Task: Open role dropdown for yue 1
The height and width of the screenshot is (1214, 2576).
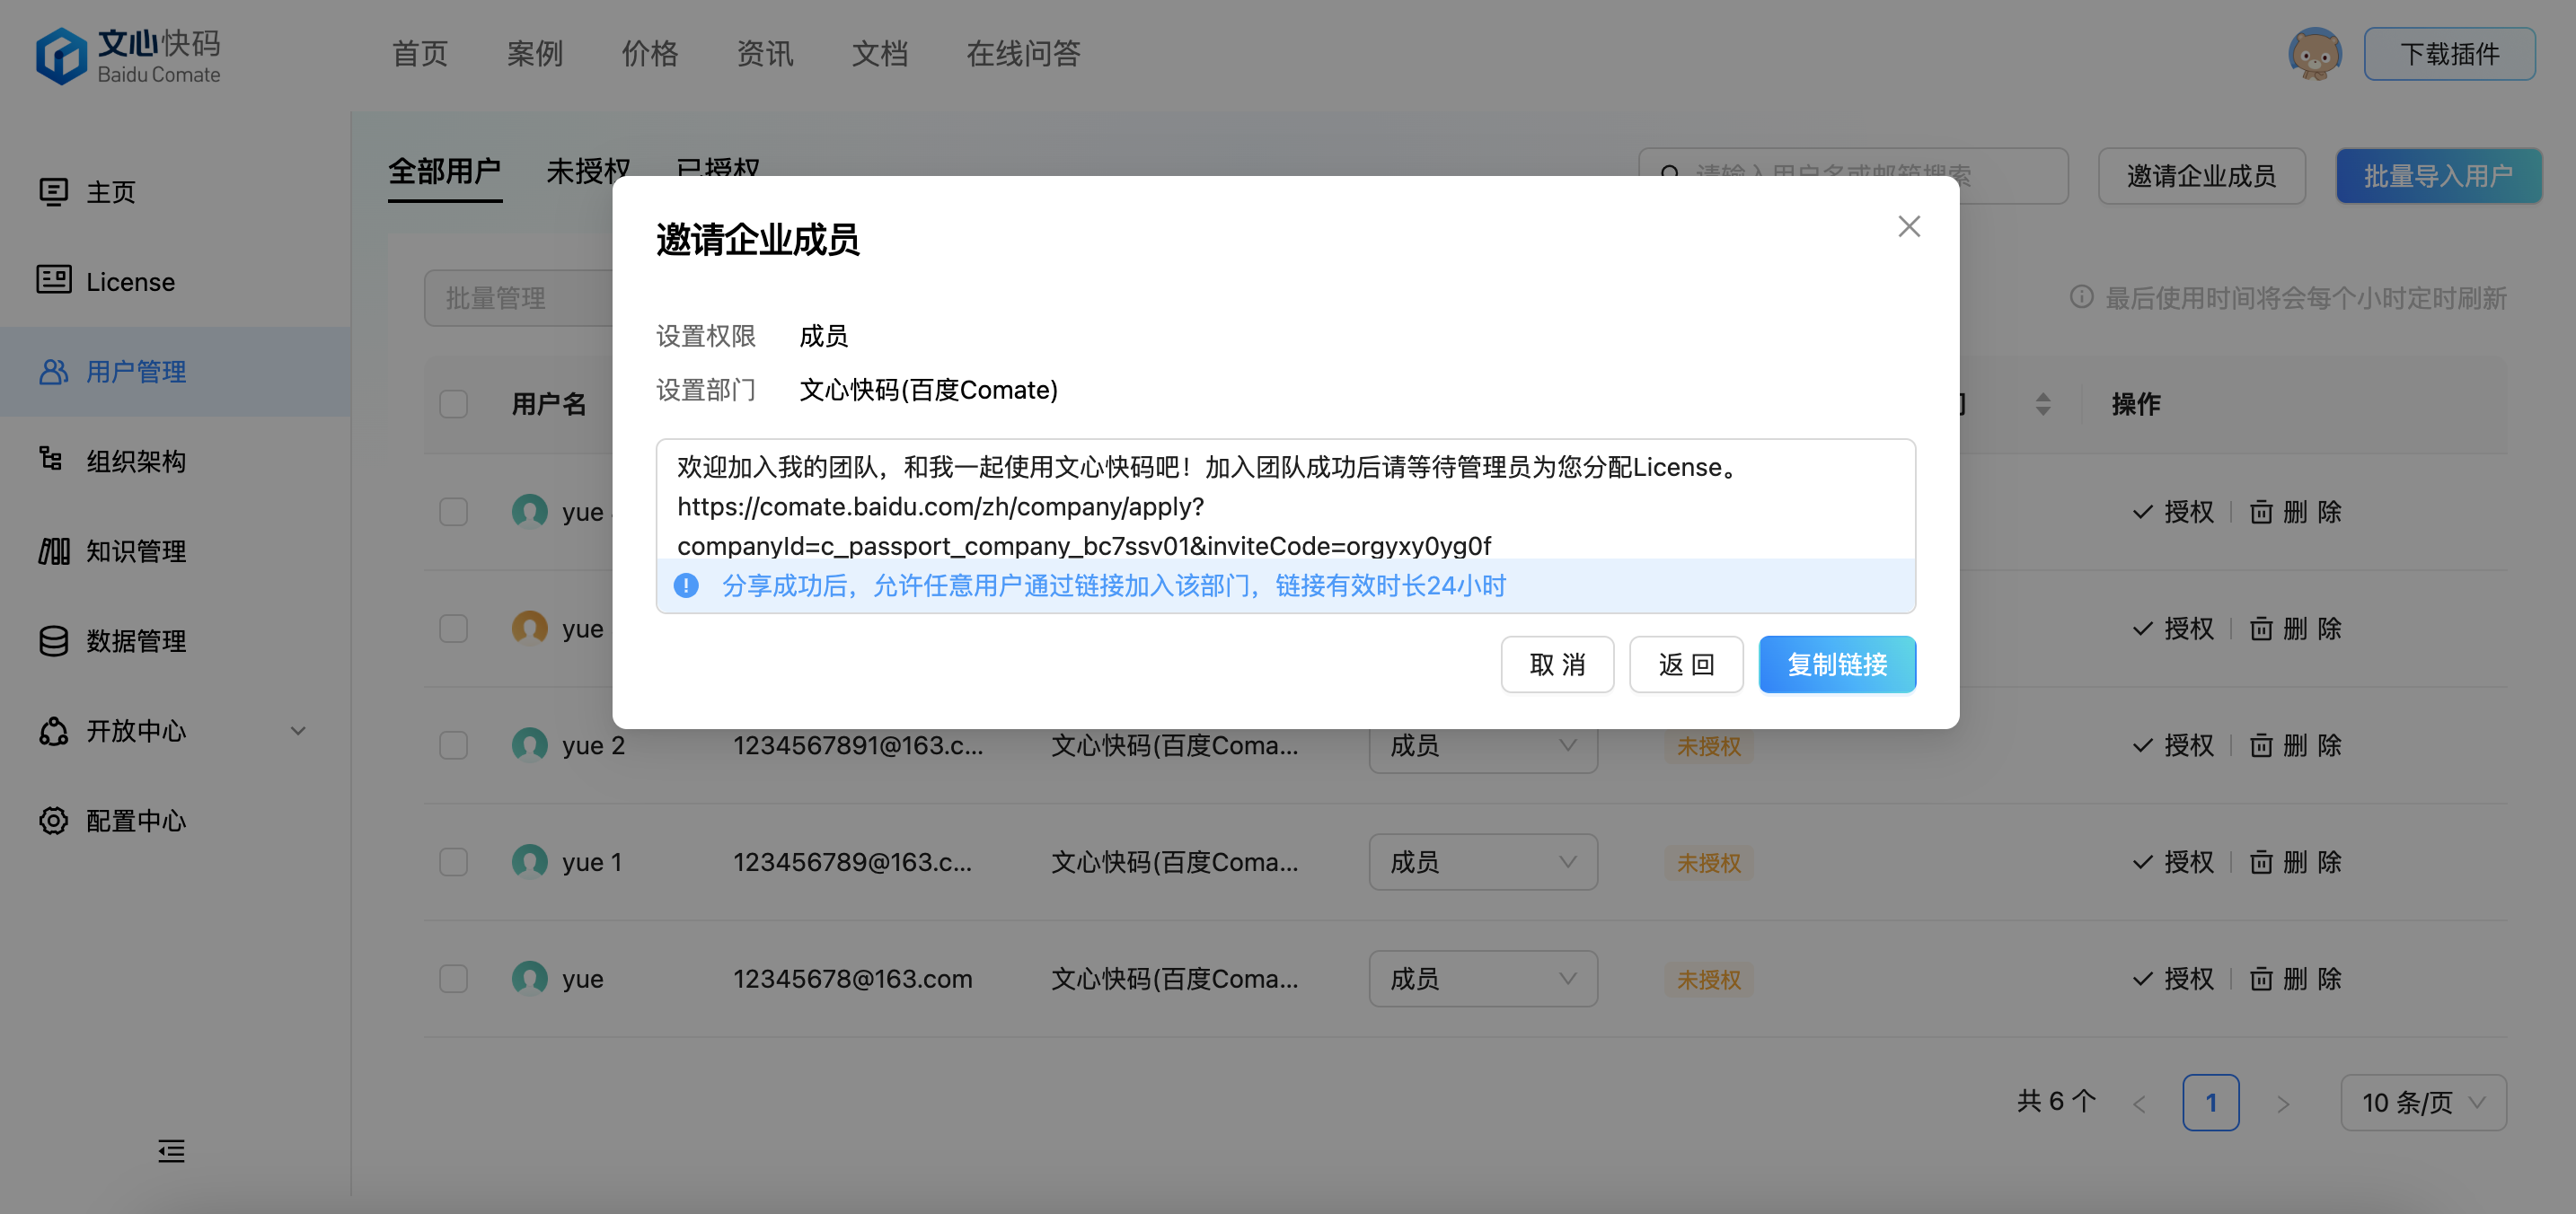Action: [x=1483, y=862]
